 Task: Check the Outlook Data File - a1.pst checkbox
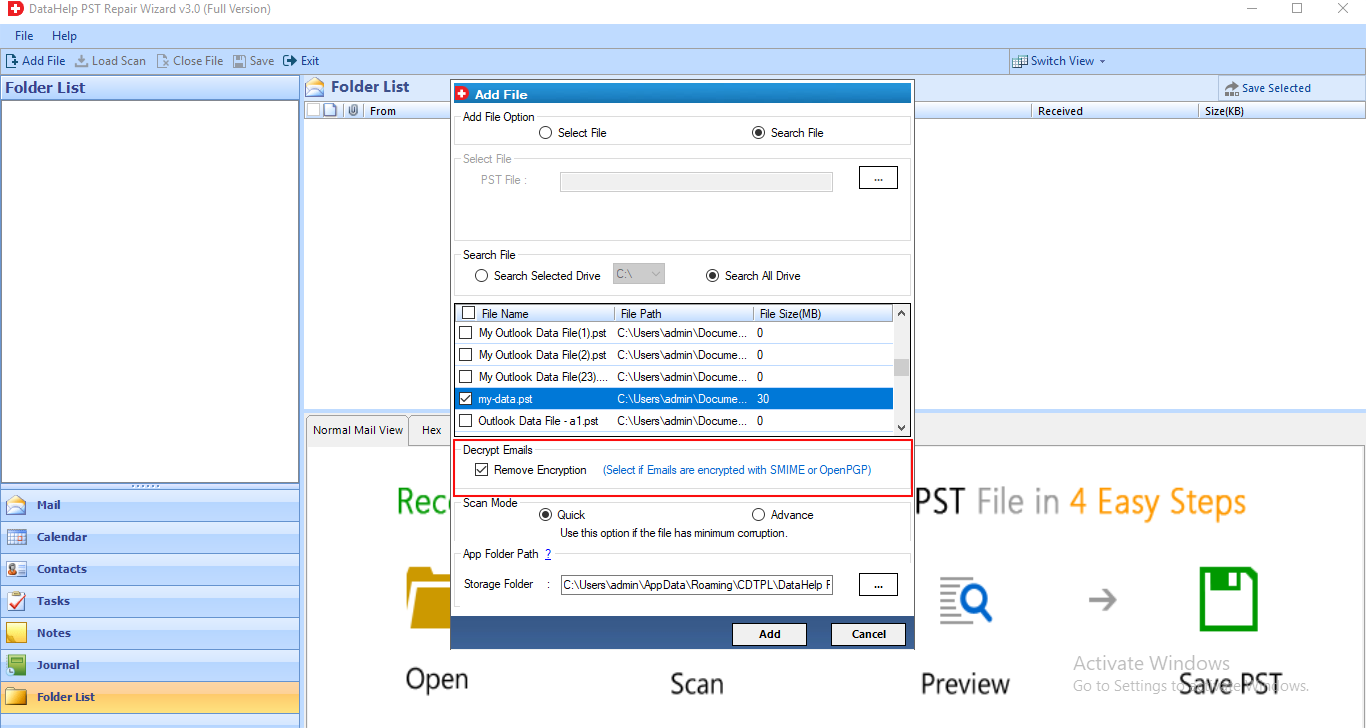465,421
